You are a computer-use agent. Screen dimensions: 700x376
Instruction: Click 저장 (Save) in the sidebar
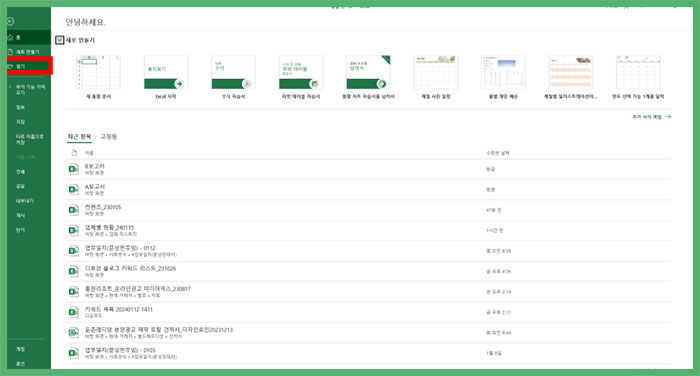(x=21, y=121)
